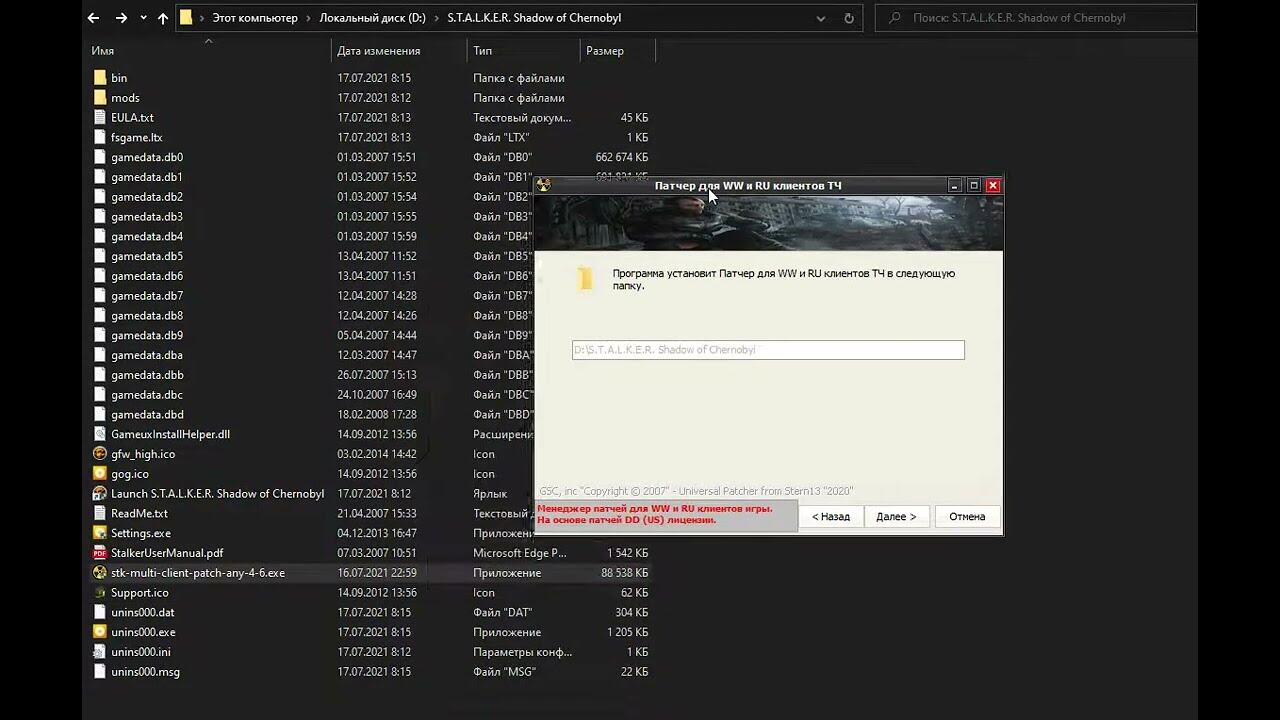
Task: Click the Отмена button
Action: (967, 517)
